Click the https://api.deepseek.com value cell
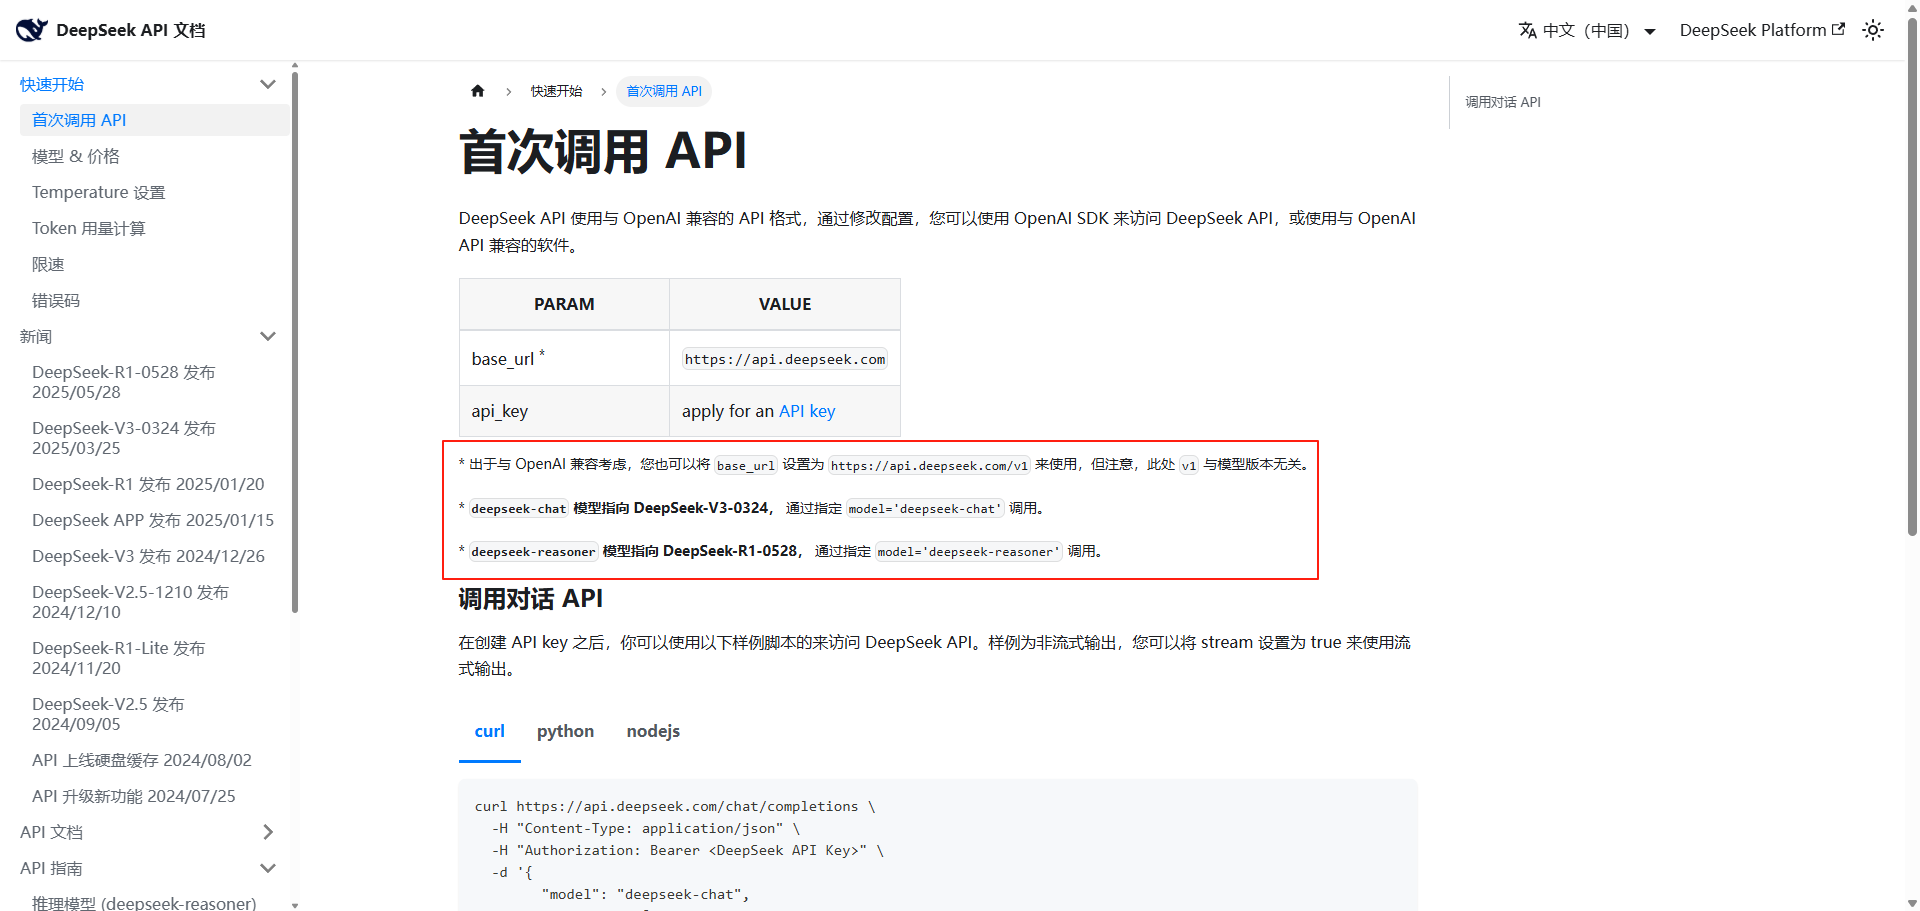The height and width of the screenshot is (911, 1920). click(x=785, y=359)
